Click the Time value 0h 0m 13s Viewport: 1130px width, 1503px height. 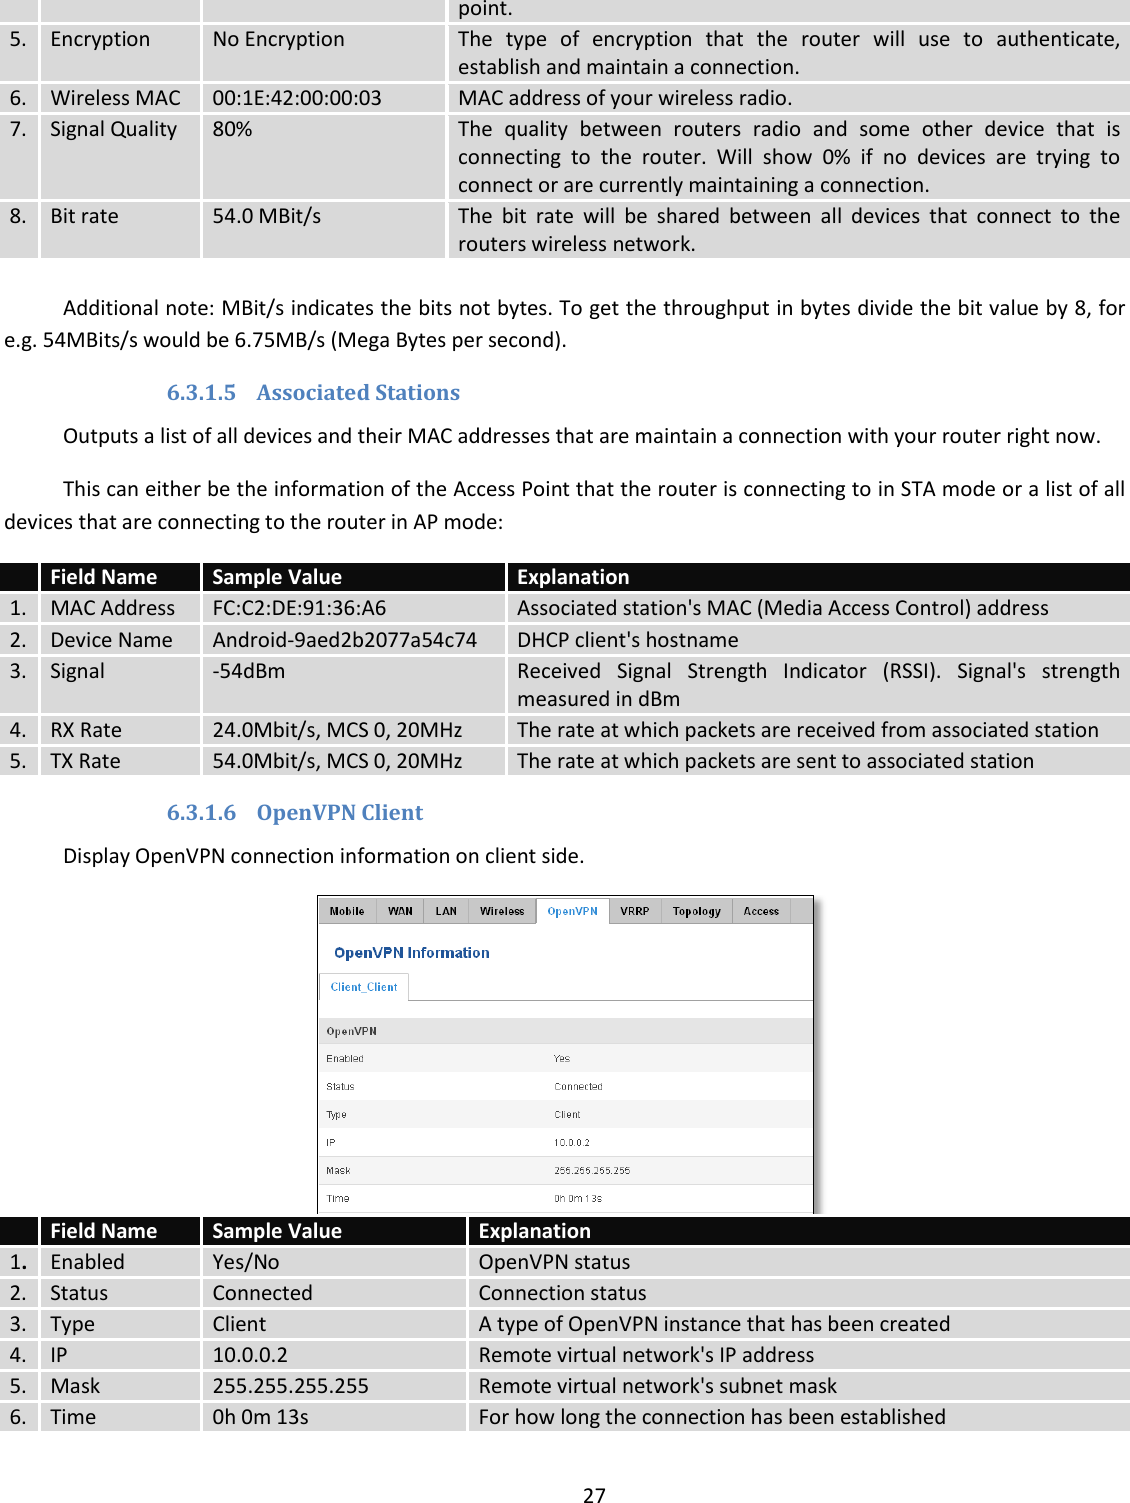coord(575,1197)
